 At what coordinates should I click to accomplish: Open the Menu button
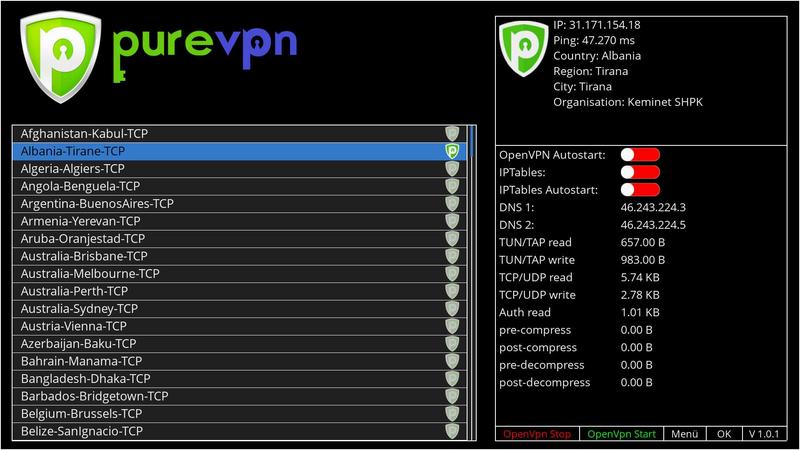[685, 434]
